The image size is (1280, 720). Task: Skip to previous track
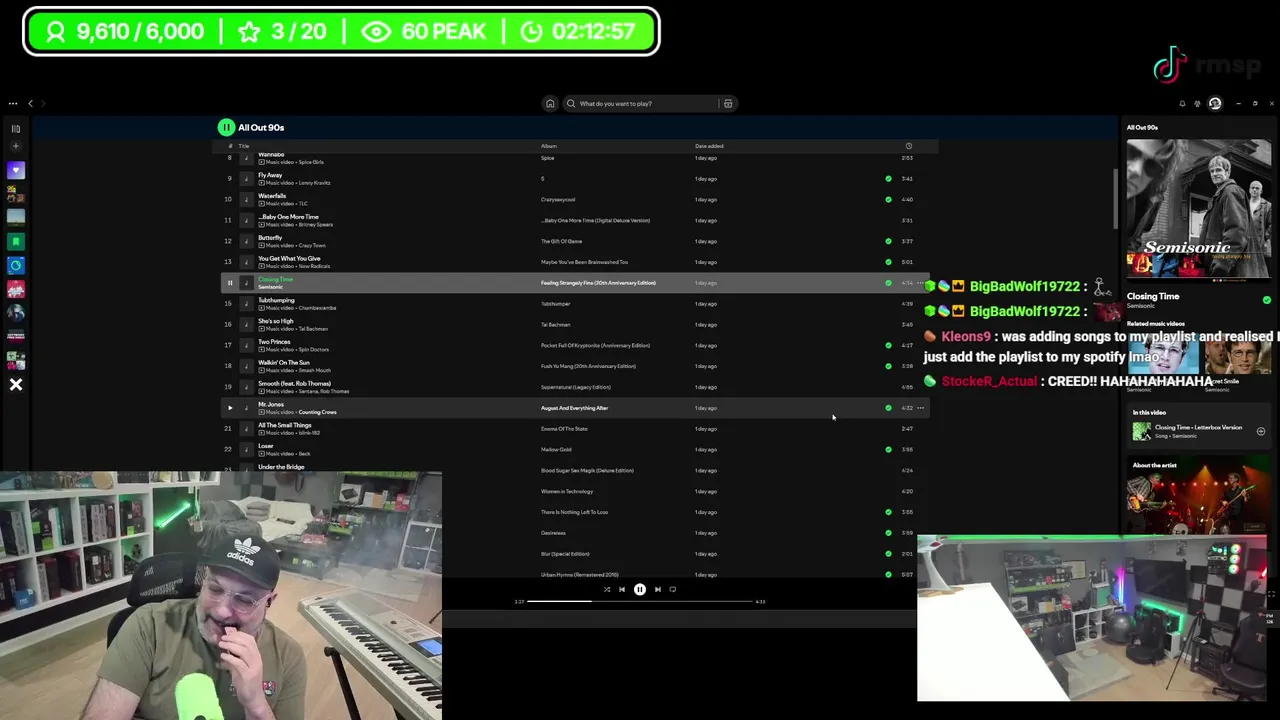click(x=622, y=589)
